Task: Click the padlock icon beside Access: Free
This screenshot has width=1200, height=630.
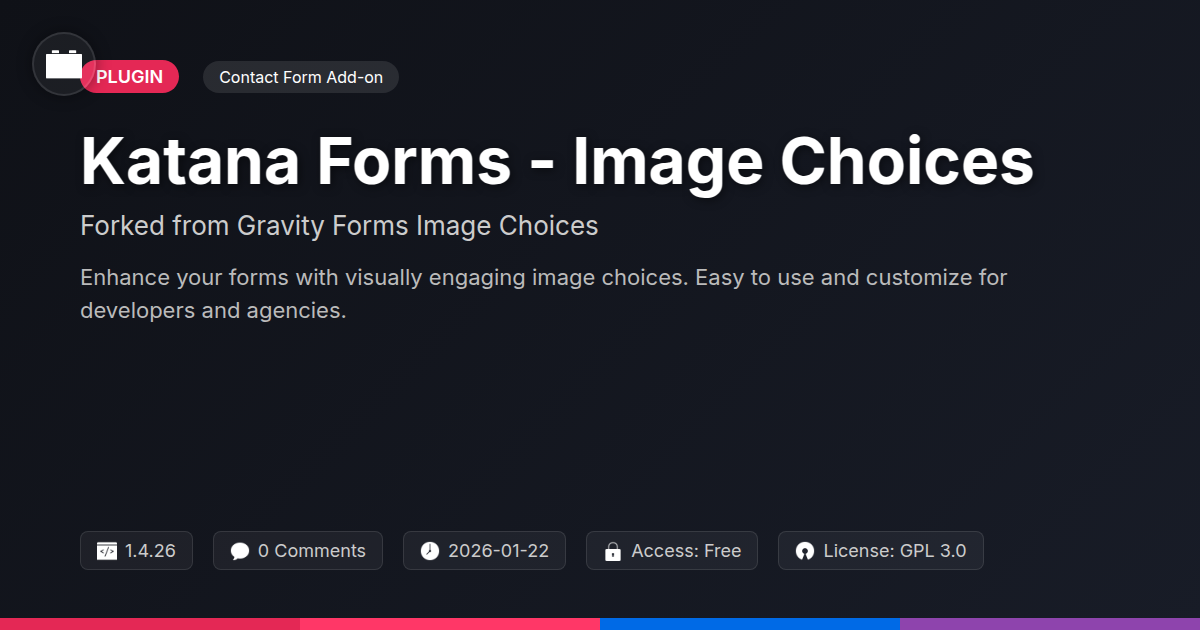Action: 613,551
